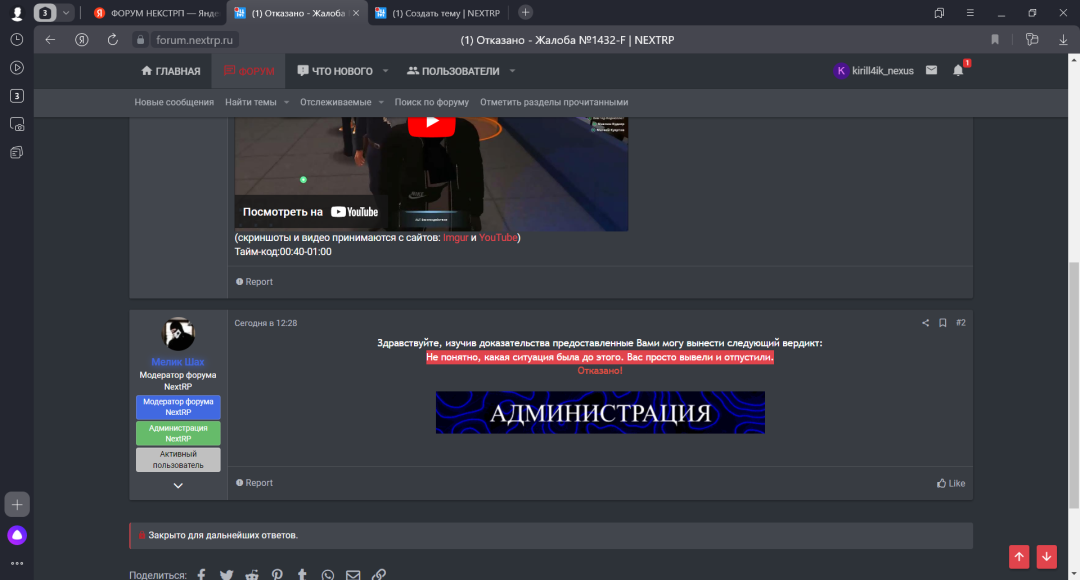Reload the page with the refresh icon

[x=113, y=40]
